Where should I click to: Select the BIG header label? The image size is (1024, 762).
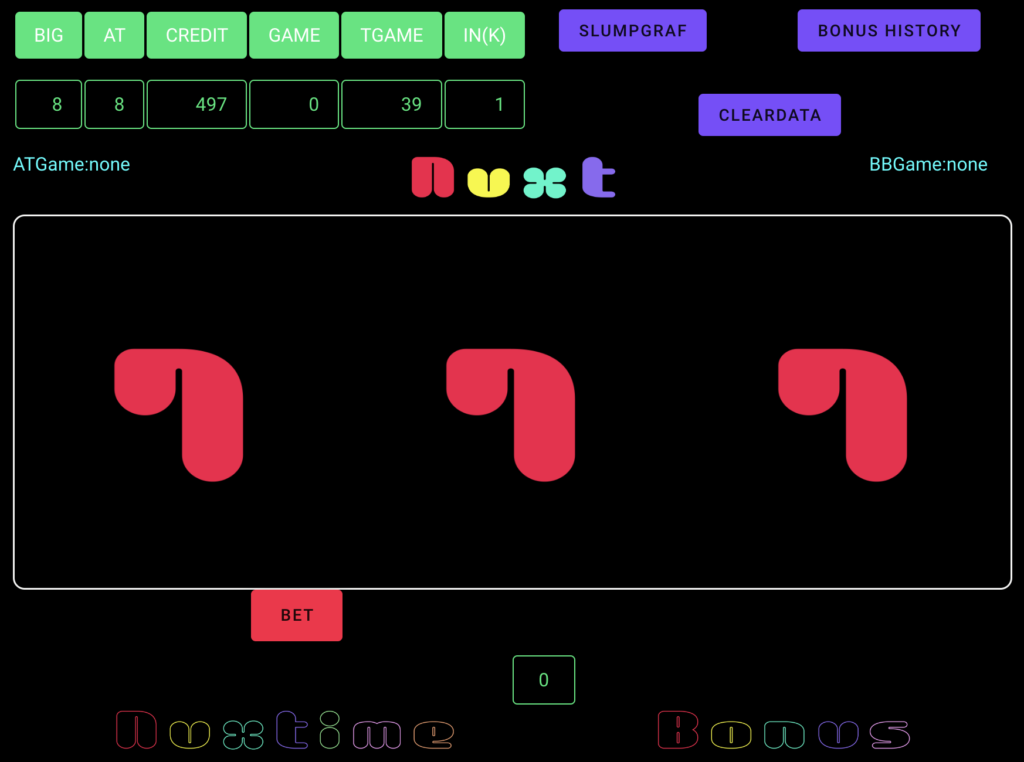[x=48, y=35]
